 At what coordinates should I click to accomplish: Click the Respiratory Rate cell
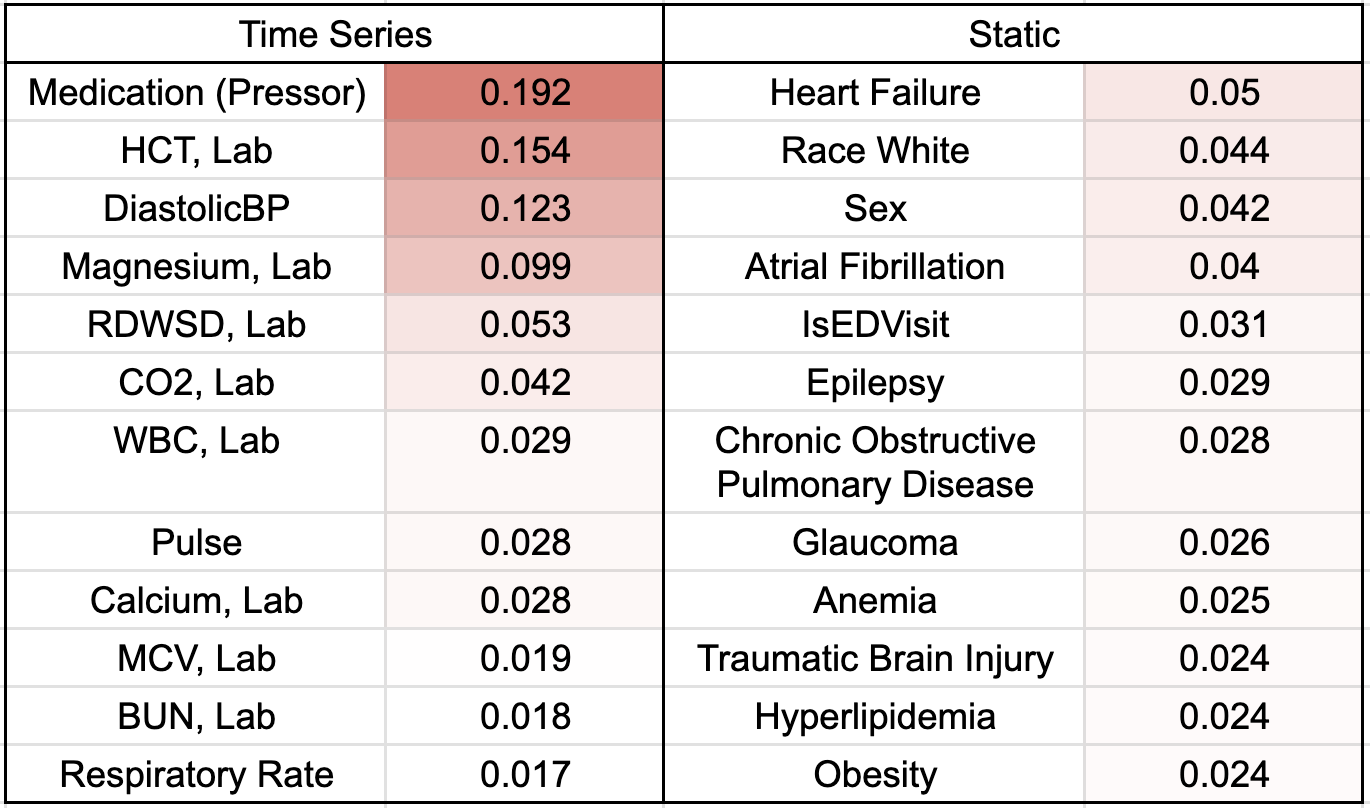pyautogui.click(x=197, y=775)
